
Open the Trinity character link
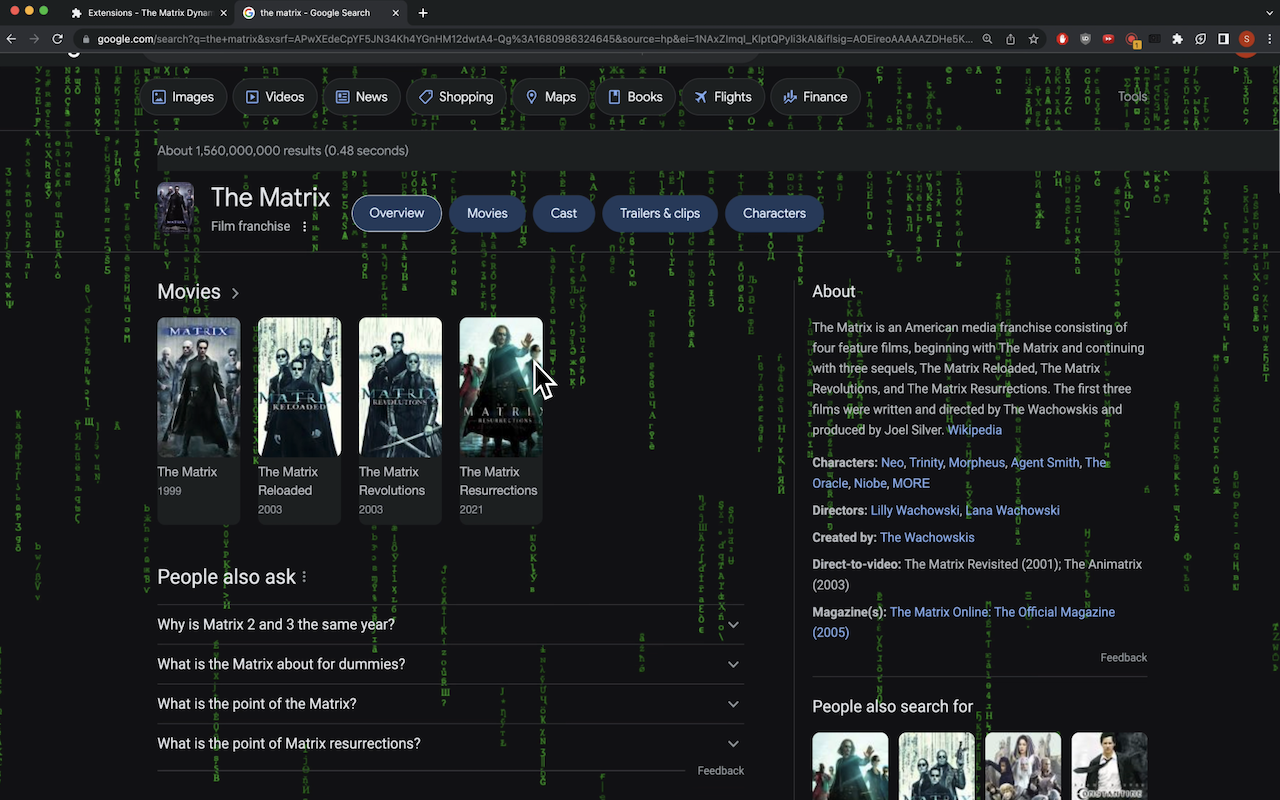[926, 463]
